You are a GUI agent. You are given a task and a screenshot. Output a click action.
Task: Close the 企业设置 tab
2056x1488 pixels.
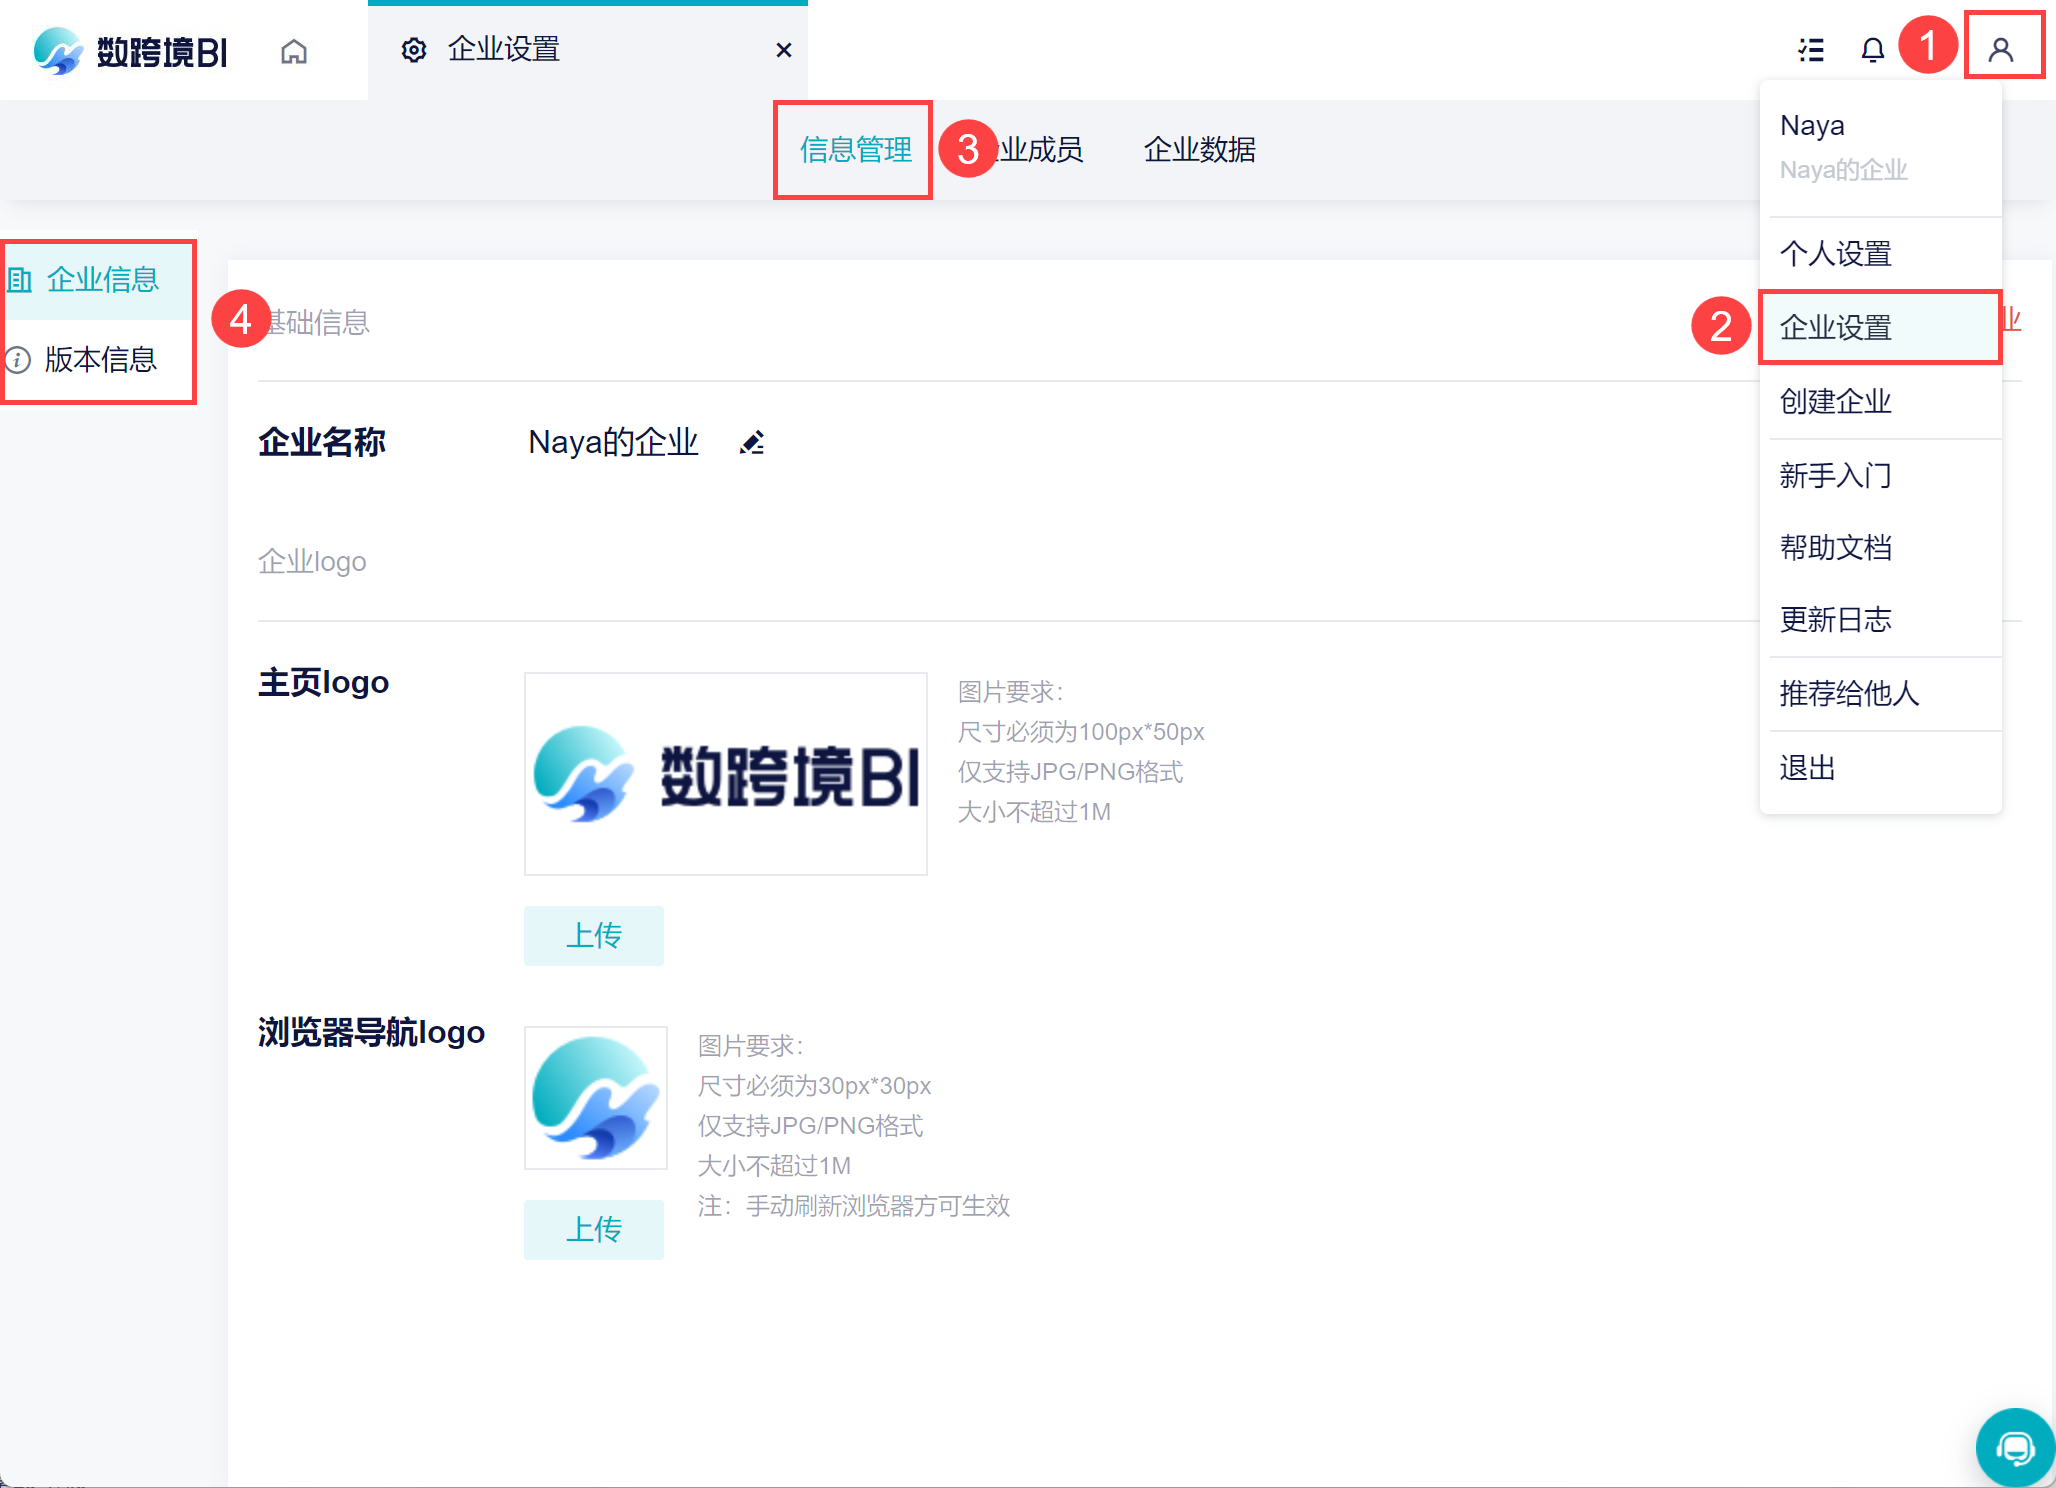pos(784,50)
